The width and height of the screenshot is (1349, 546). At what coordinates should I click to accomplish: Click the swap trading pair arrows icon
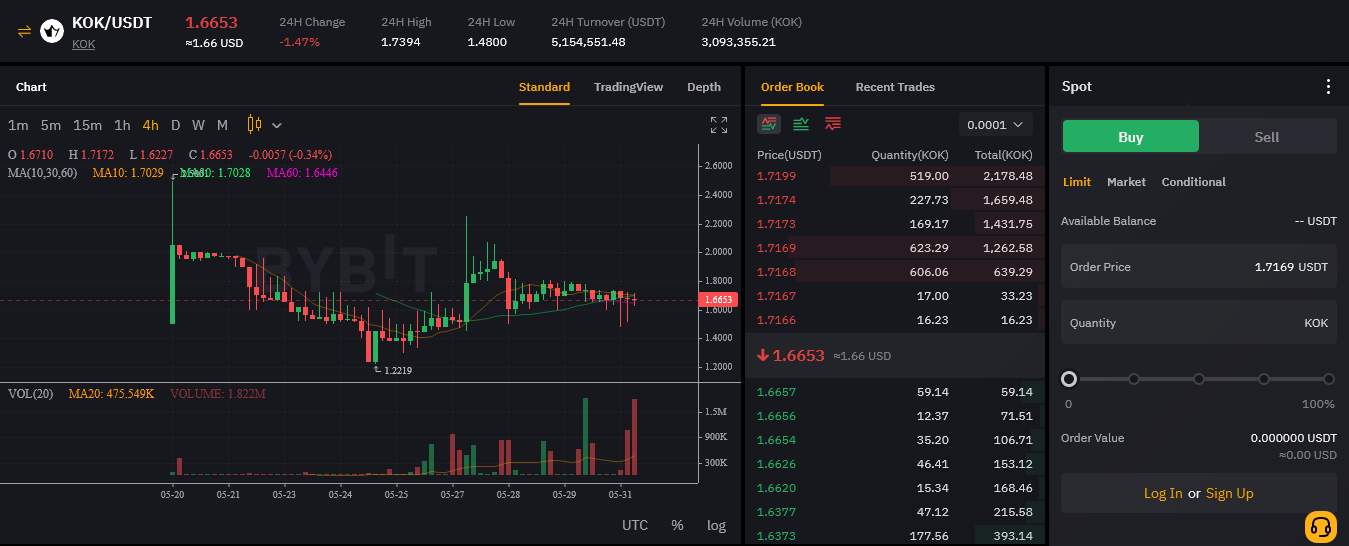(25, 31)
